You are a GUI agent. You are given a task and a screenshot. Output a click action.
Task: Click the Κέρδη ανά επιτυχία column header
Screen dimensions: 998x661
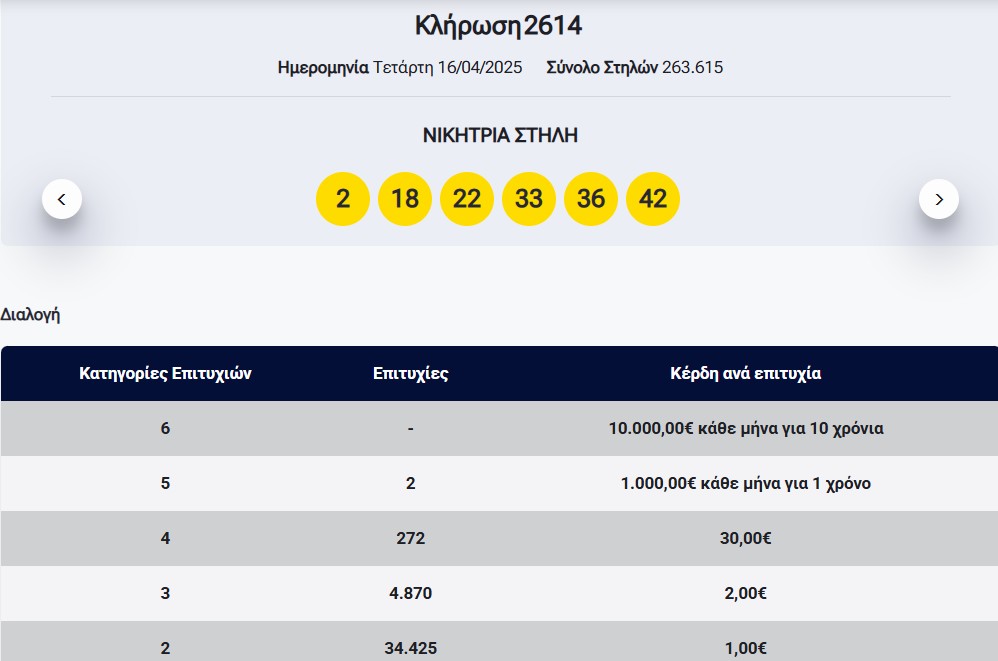tap(745, 374)
